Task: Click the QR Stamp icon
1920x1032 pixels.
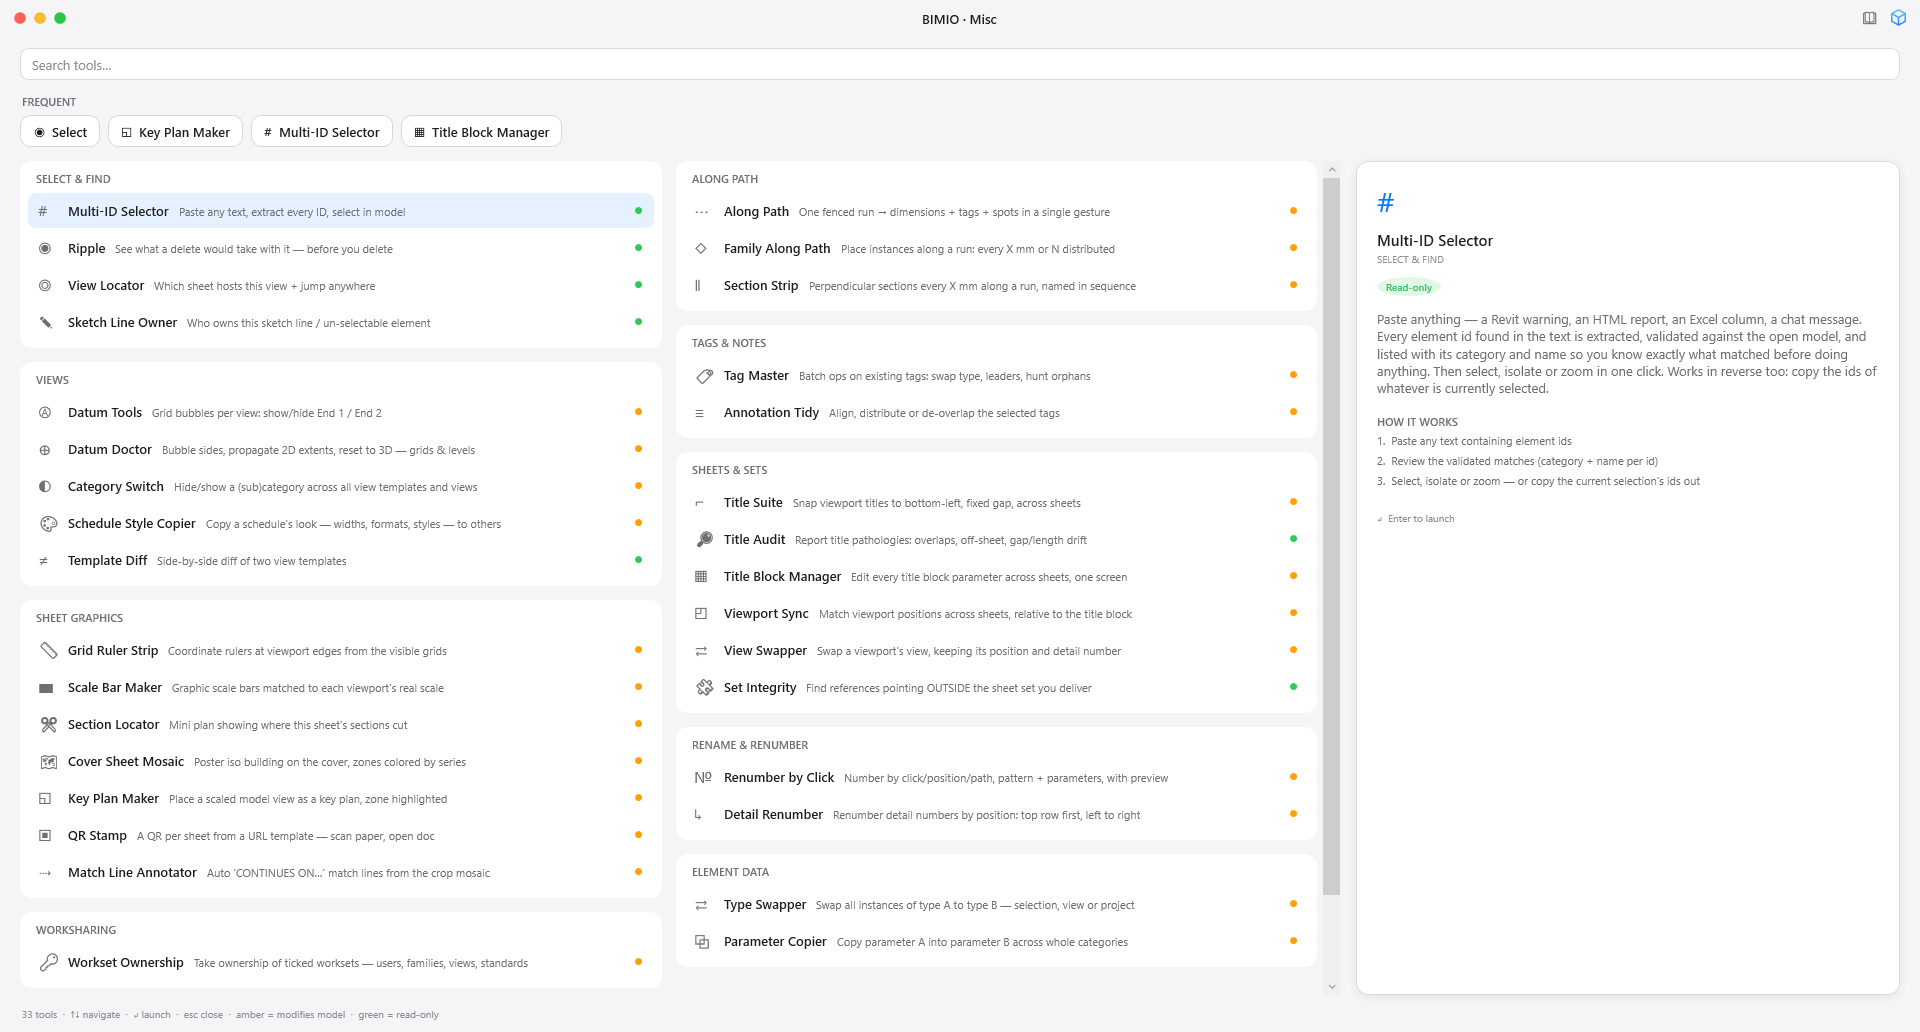Action: (45, 835)
